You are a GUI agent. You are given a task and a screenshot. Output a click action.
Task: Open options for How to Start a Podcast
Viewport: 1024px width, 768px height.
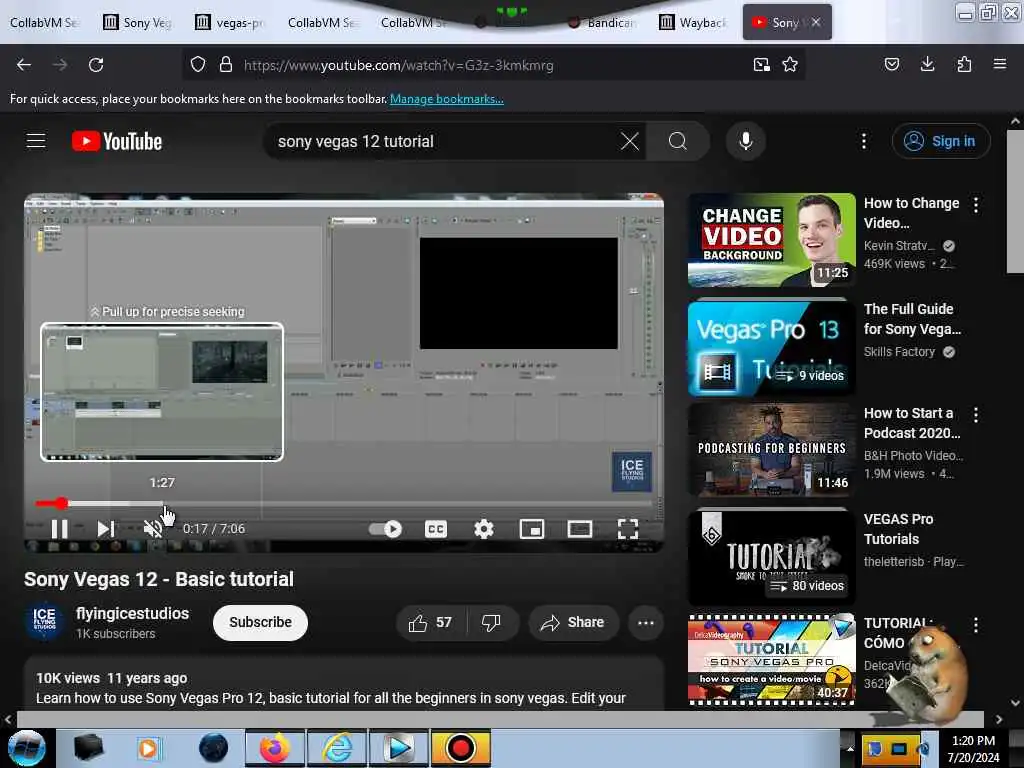point(976,415)
